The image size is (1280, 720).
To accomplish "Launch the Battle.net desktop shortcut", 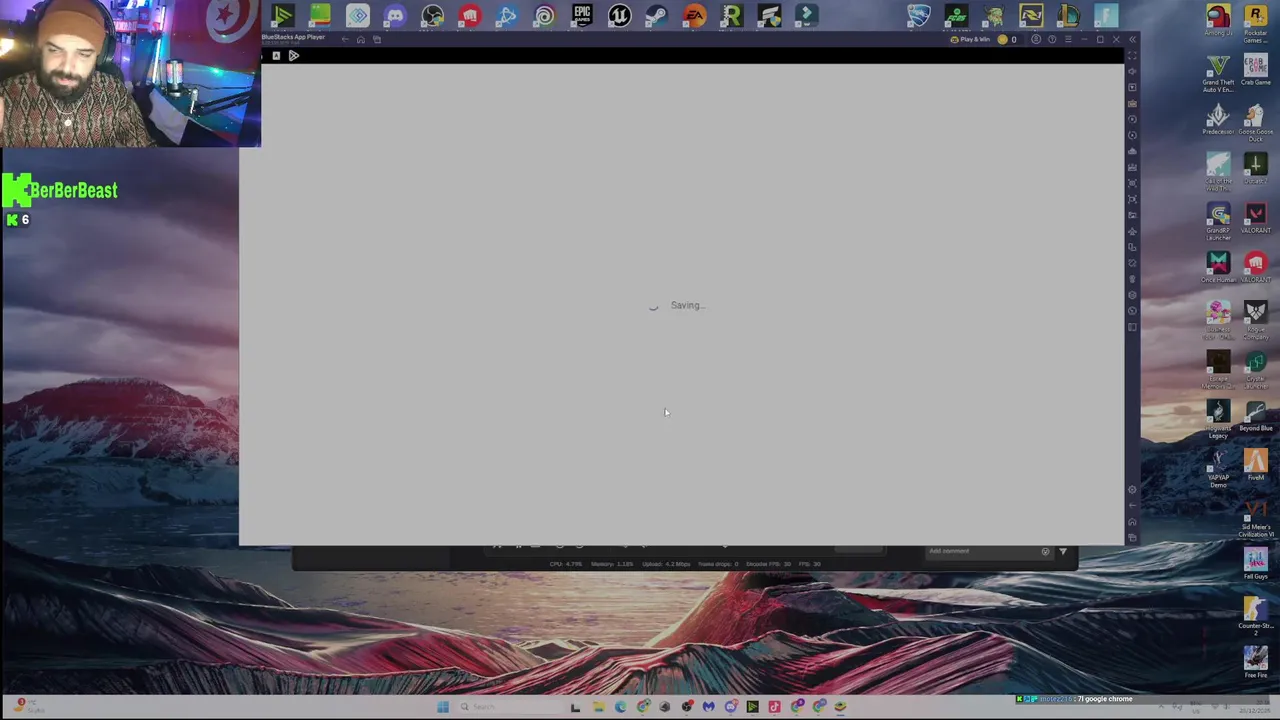I will coord(507,16).
